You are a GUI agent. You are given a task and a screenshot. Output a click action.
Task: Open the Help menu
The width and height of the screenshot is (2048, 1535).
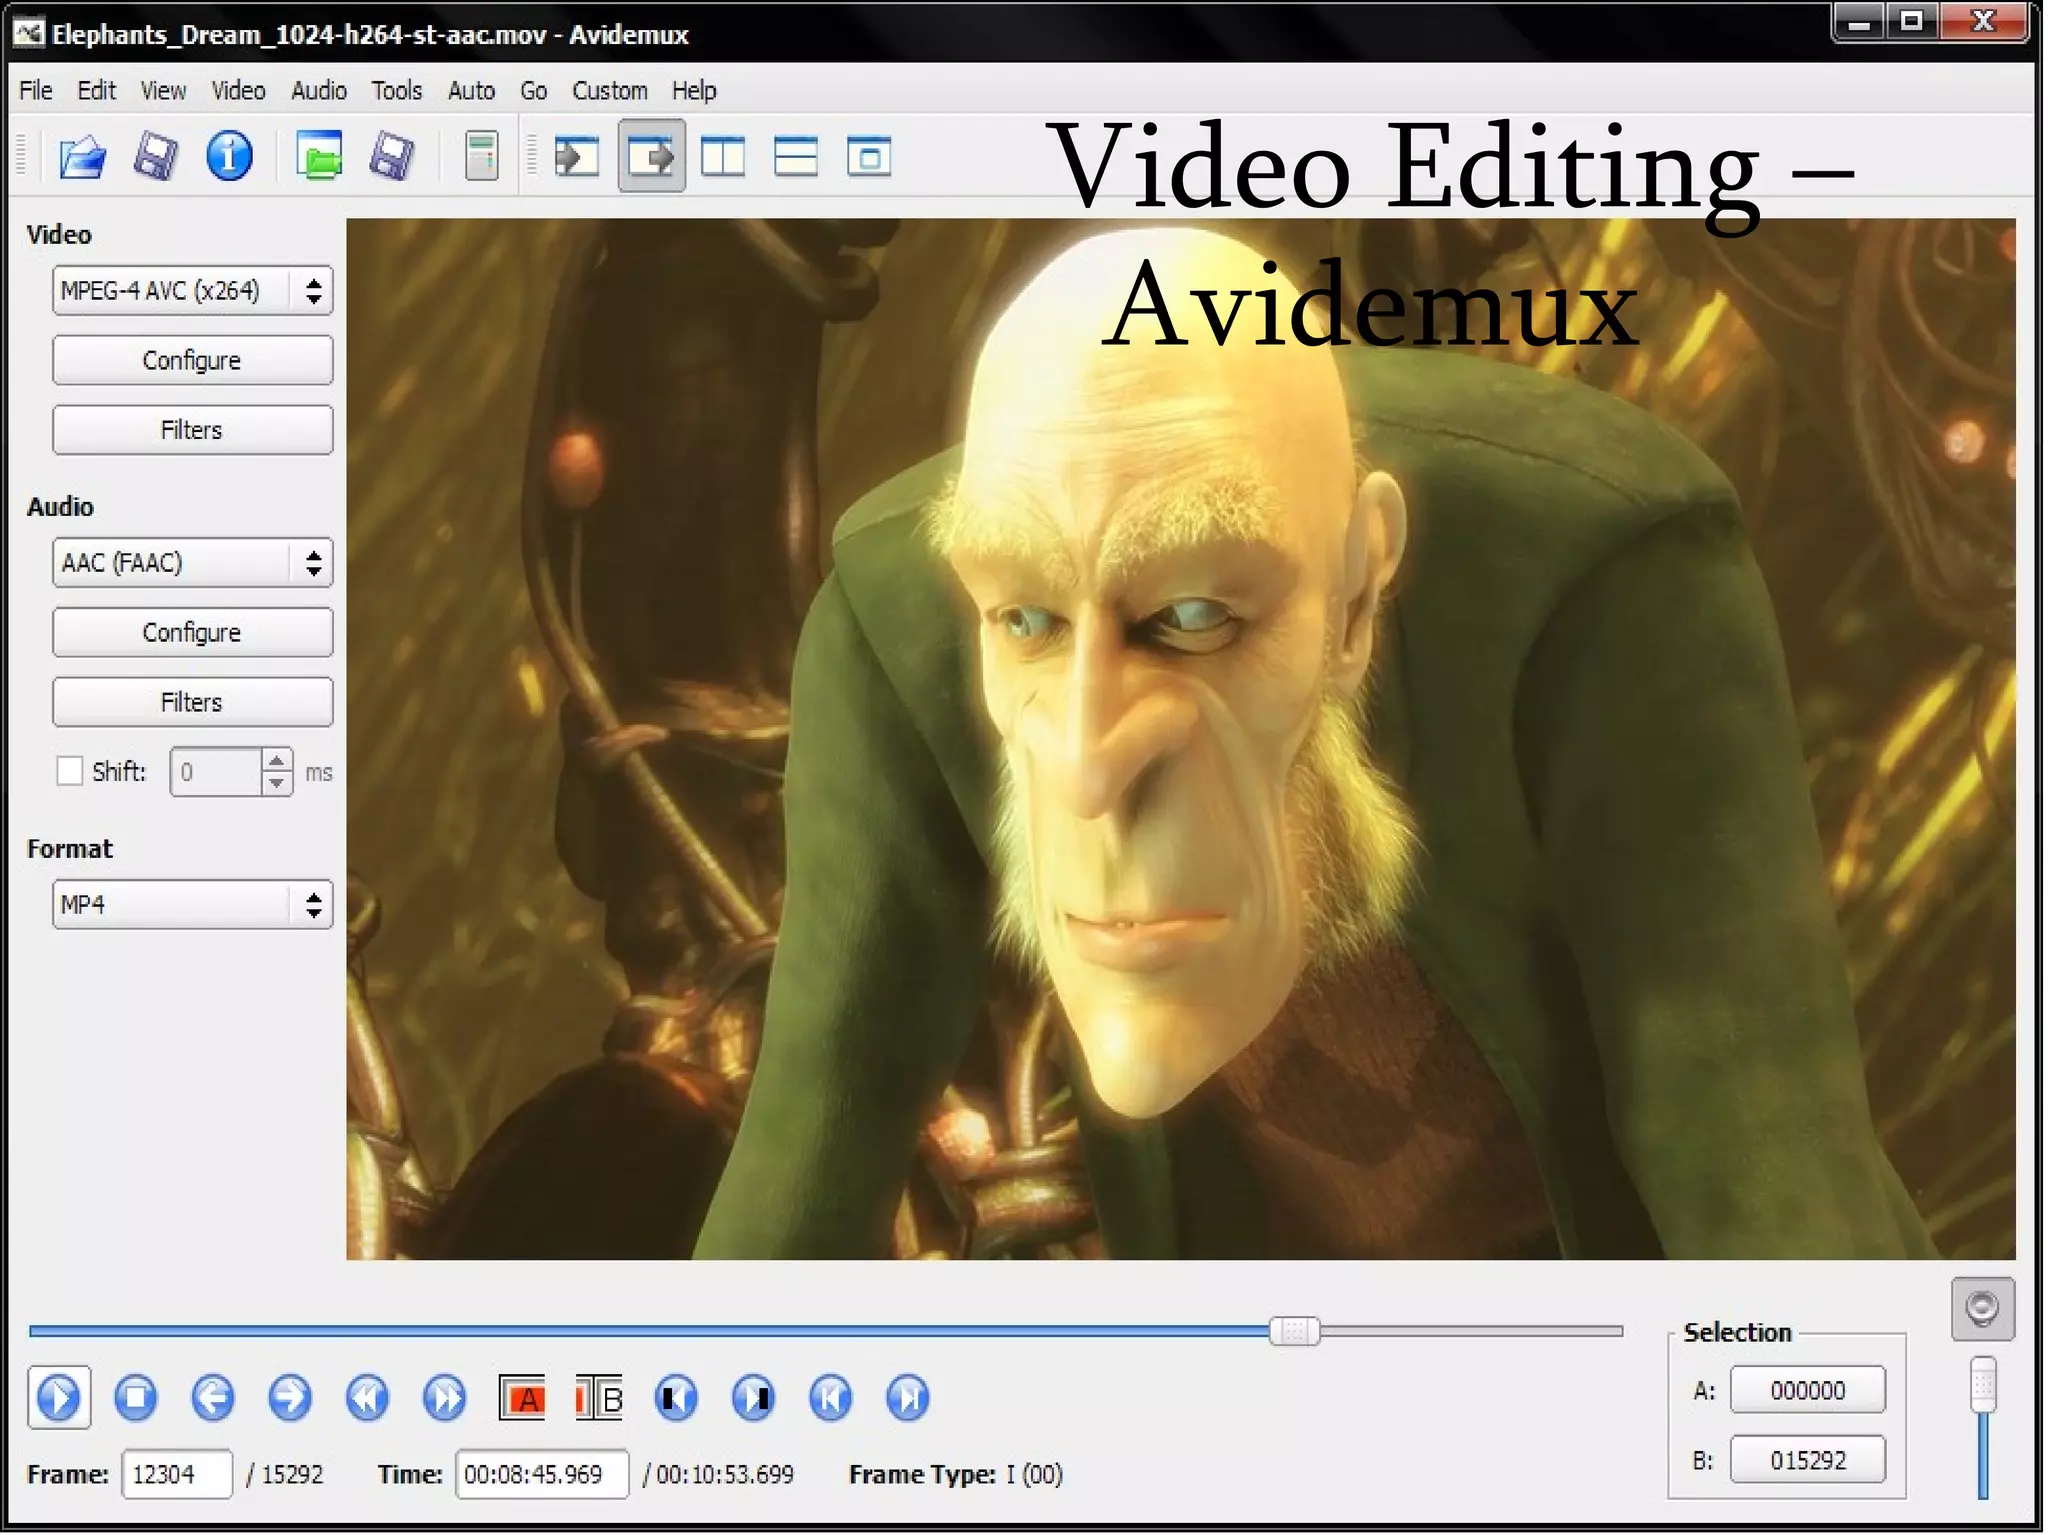coord(694,90)
